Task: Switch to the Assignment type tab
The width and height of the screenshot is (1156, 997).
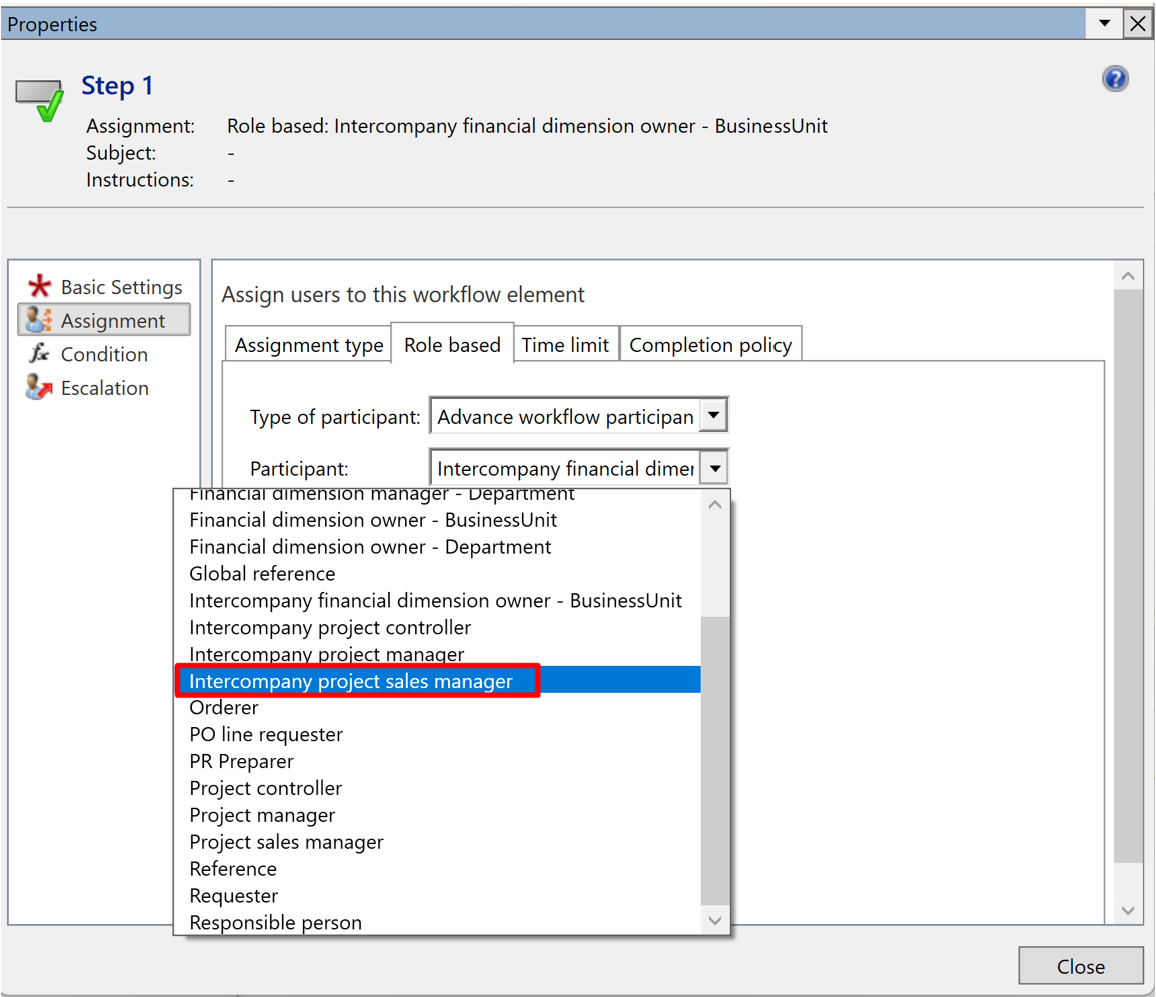Action: (309, 345)
